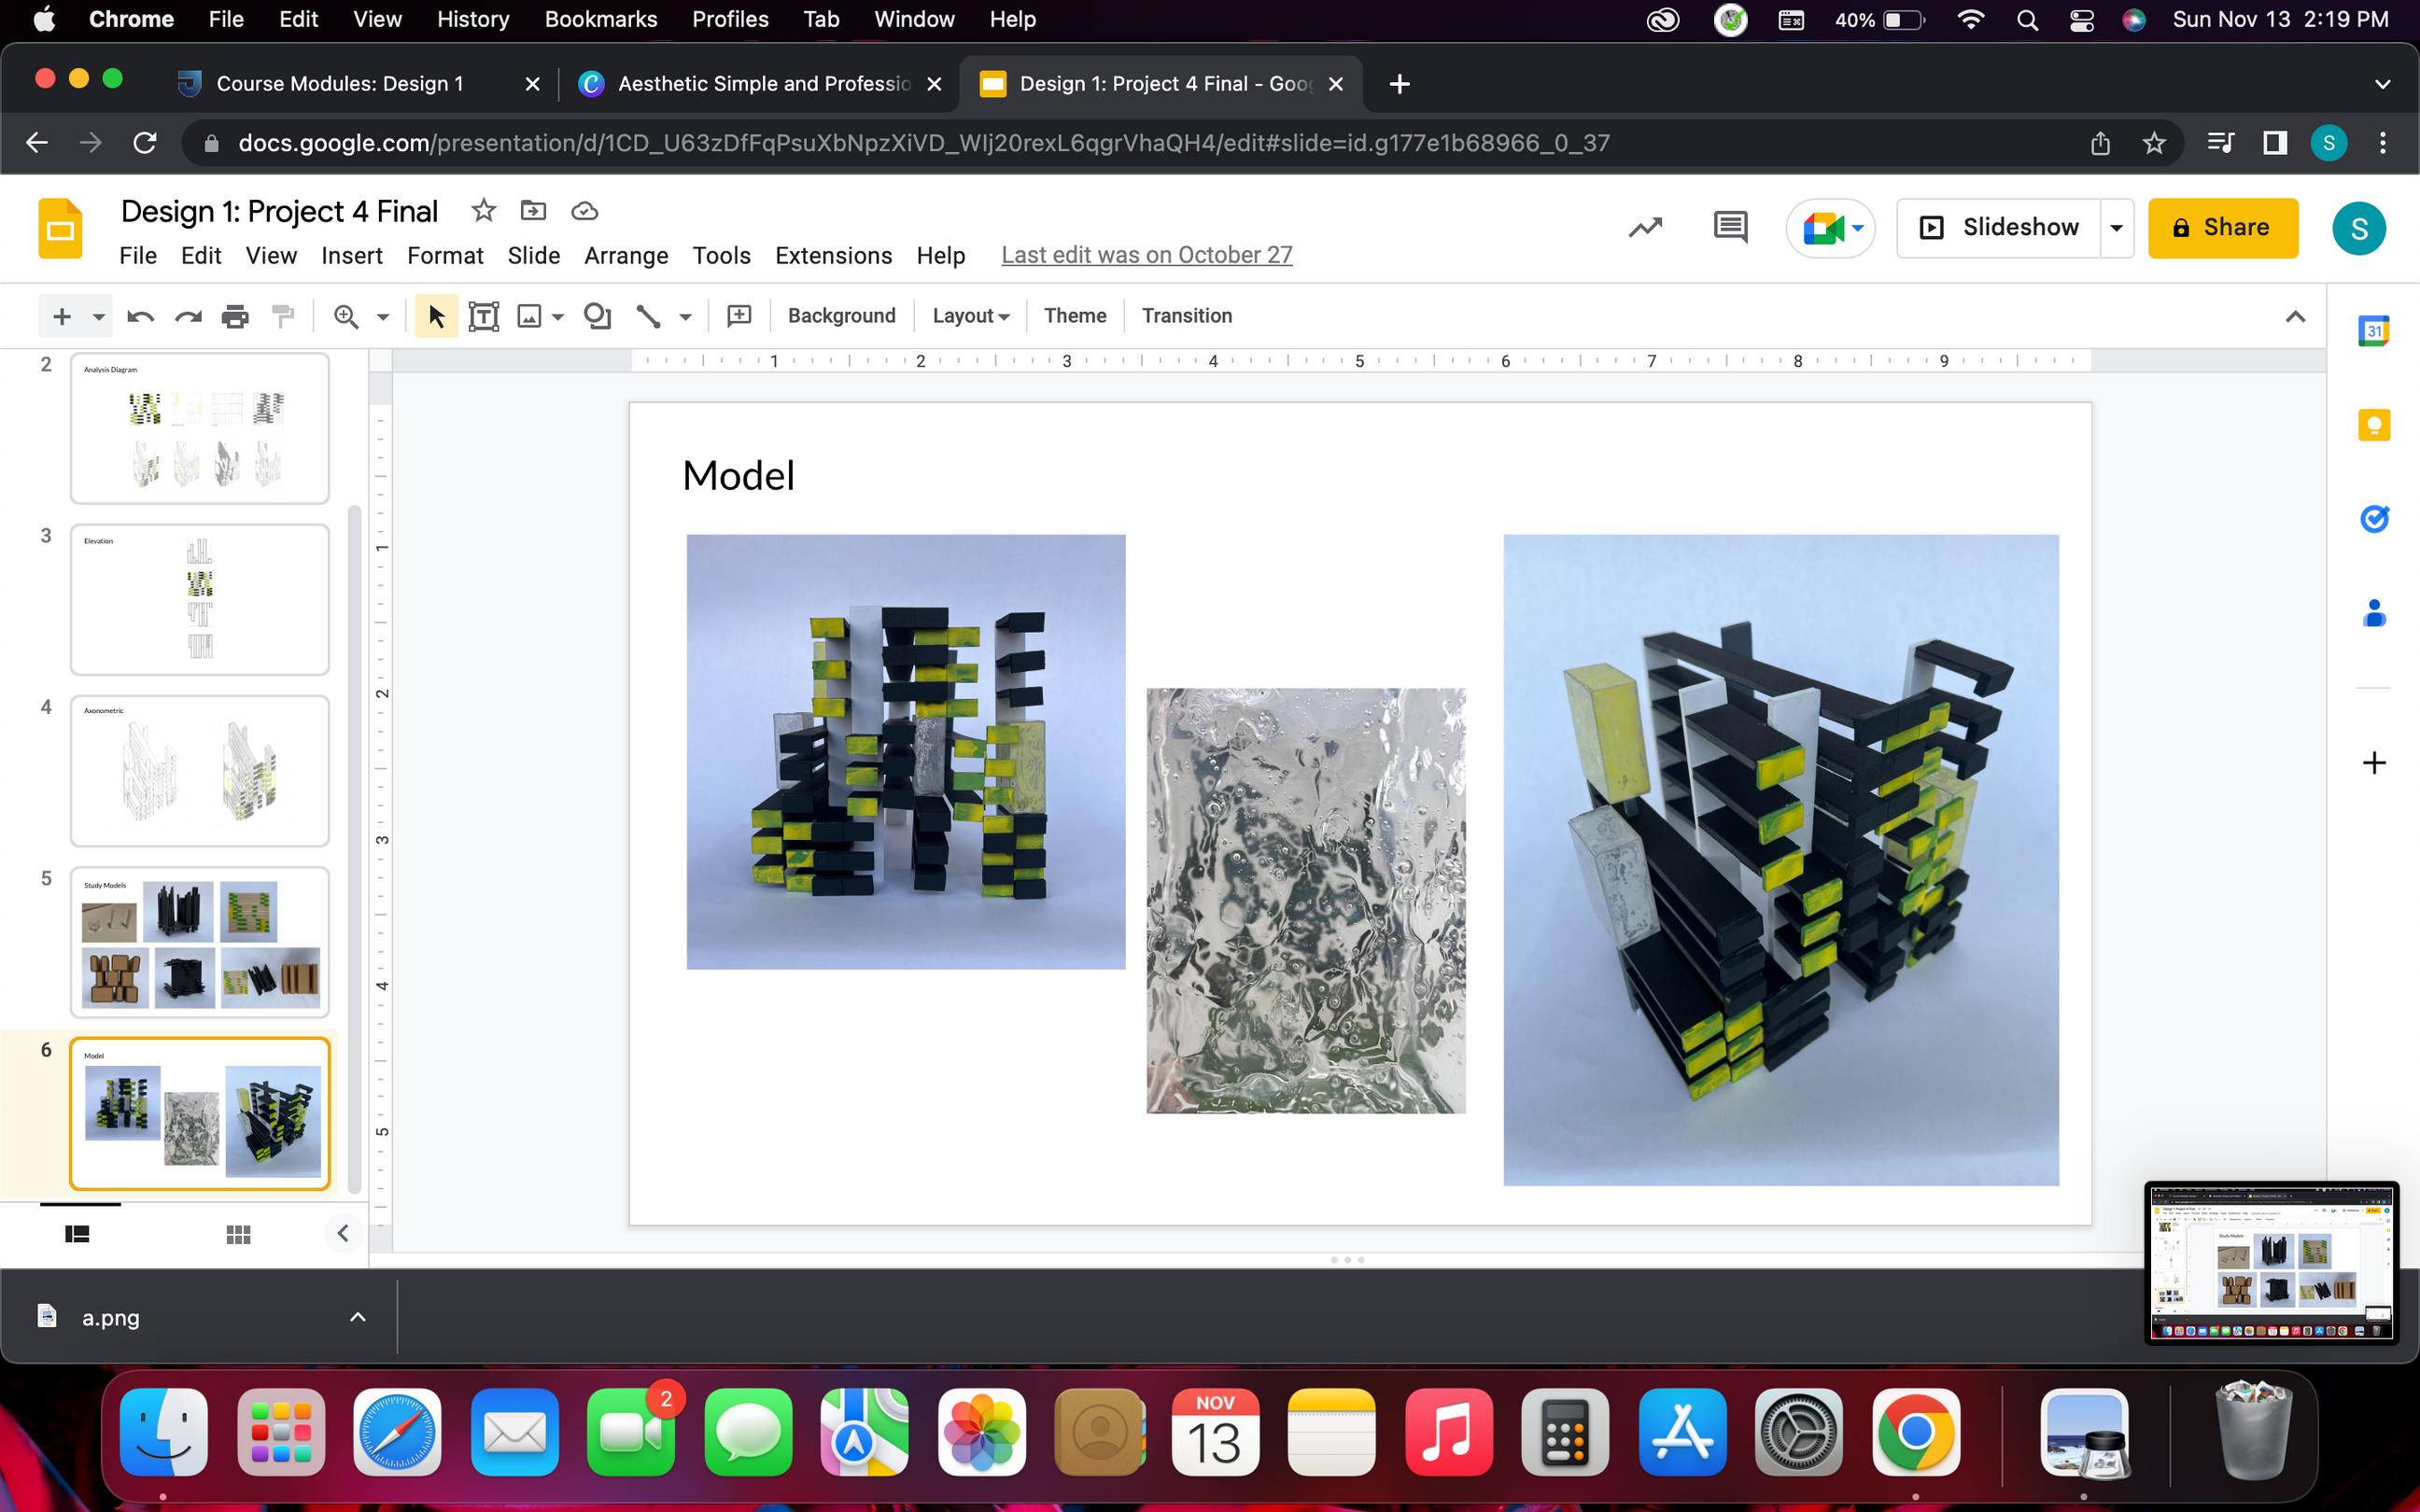Open last edit was on October 27 link
The height and width of the screenshot is (1512, 2420).
[1146, 255]
